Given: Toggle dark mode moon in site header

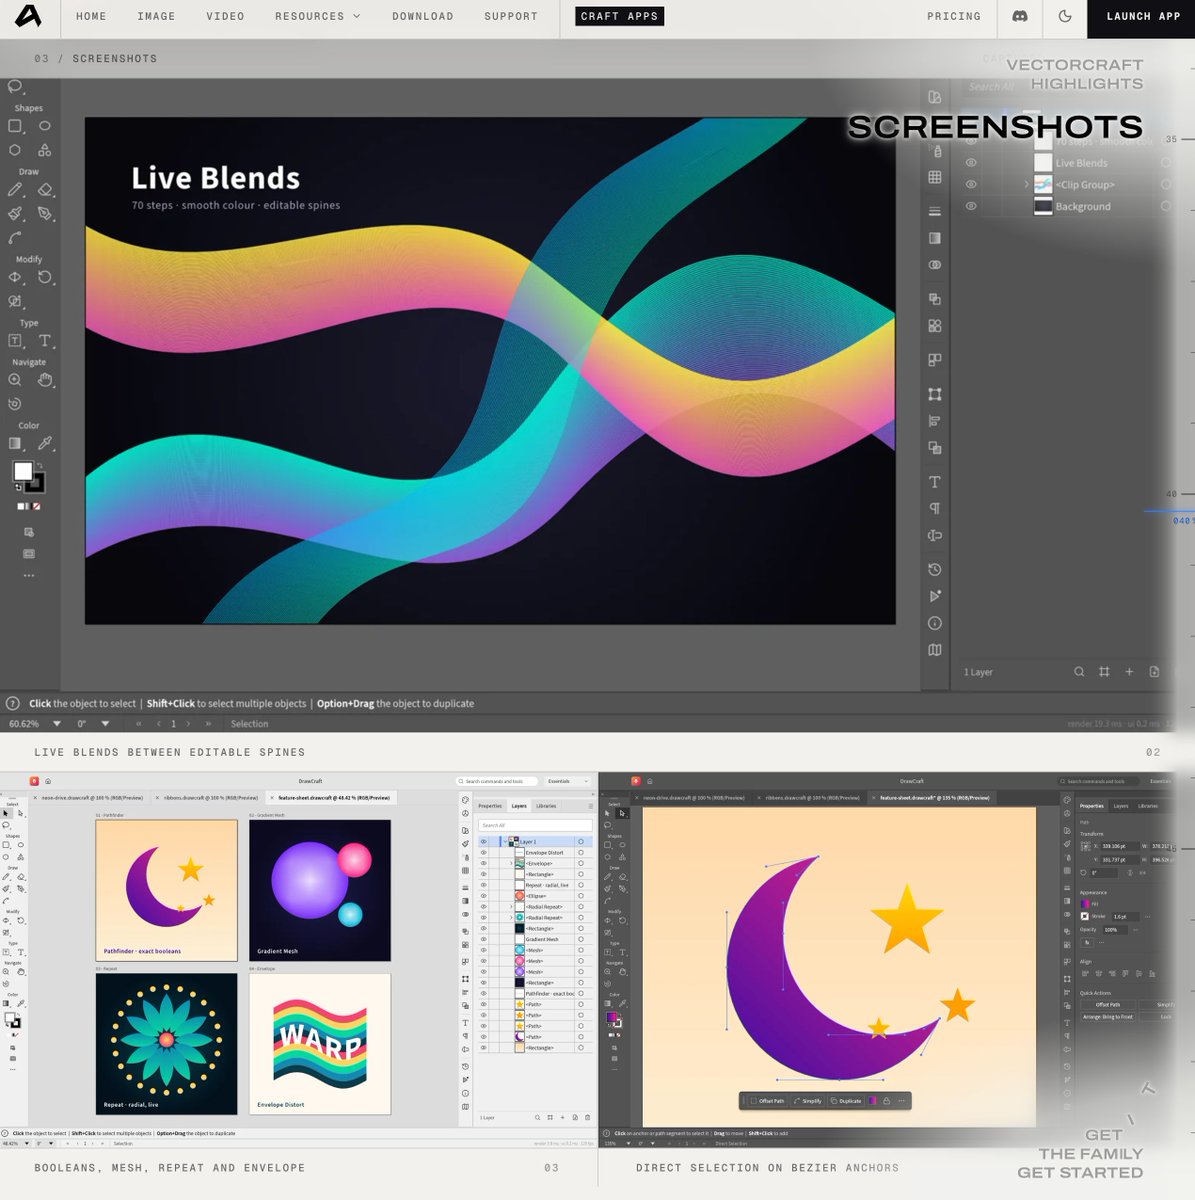Looking at the screenshot, I should [1065, 16].
